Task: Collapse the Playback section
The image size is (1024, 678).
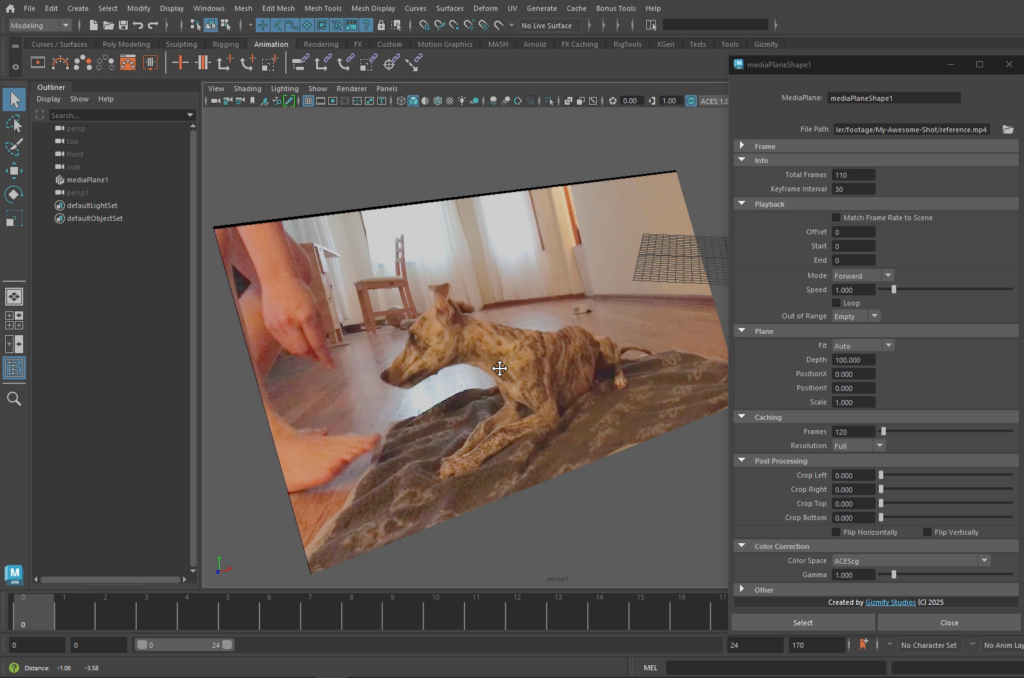Action: (742, 204)
